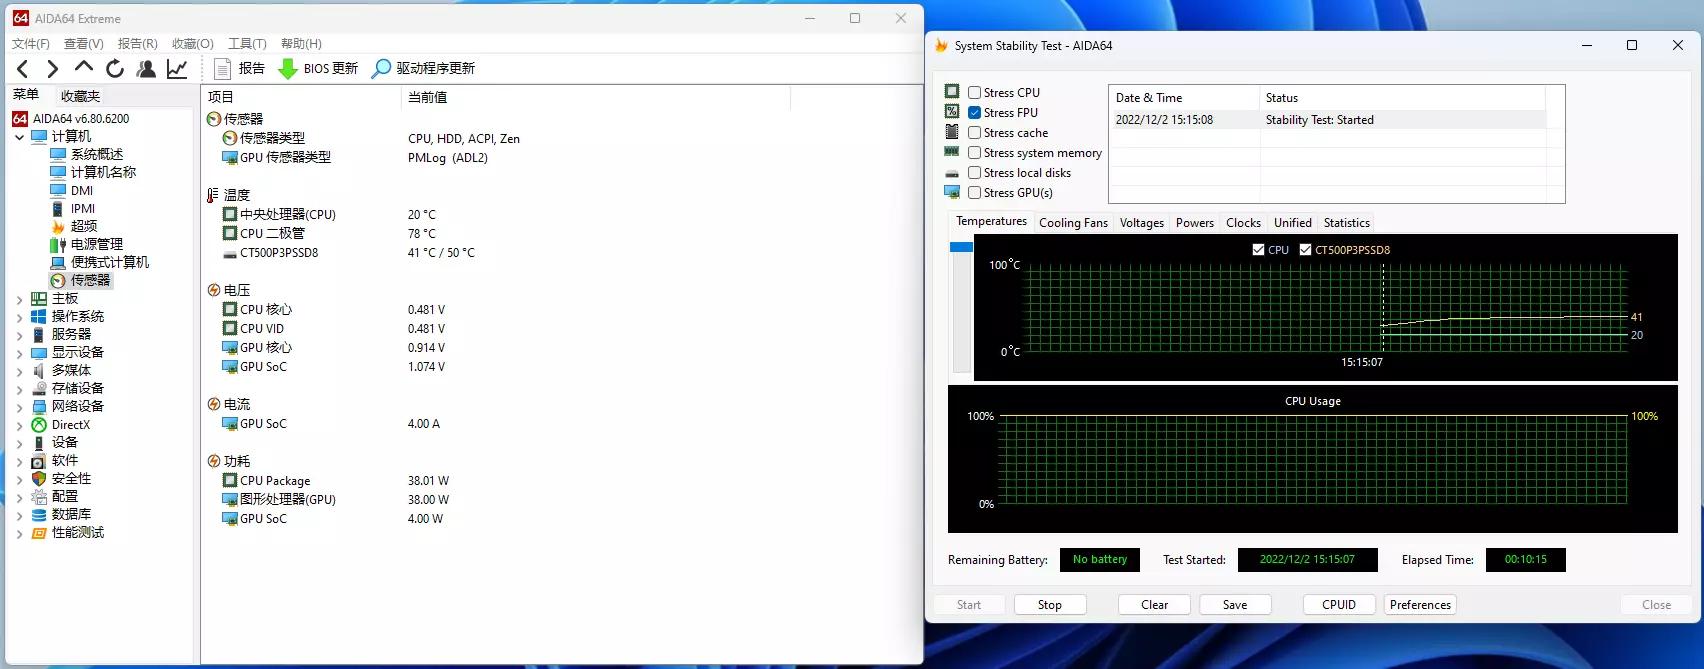Screen dimensions: 1704x669
Task: Enable the Stress CPU checkbox
Action: click(974, 93)
